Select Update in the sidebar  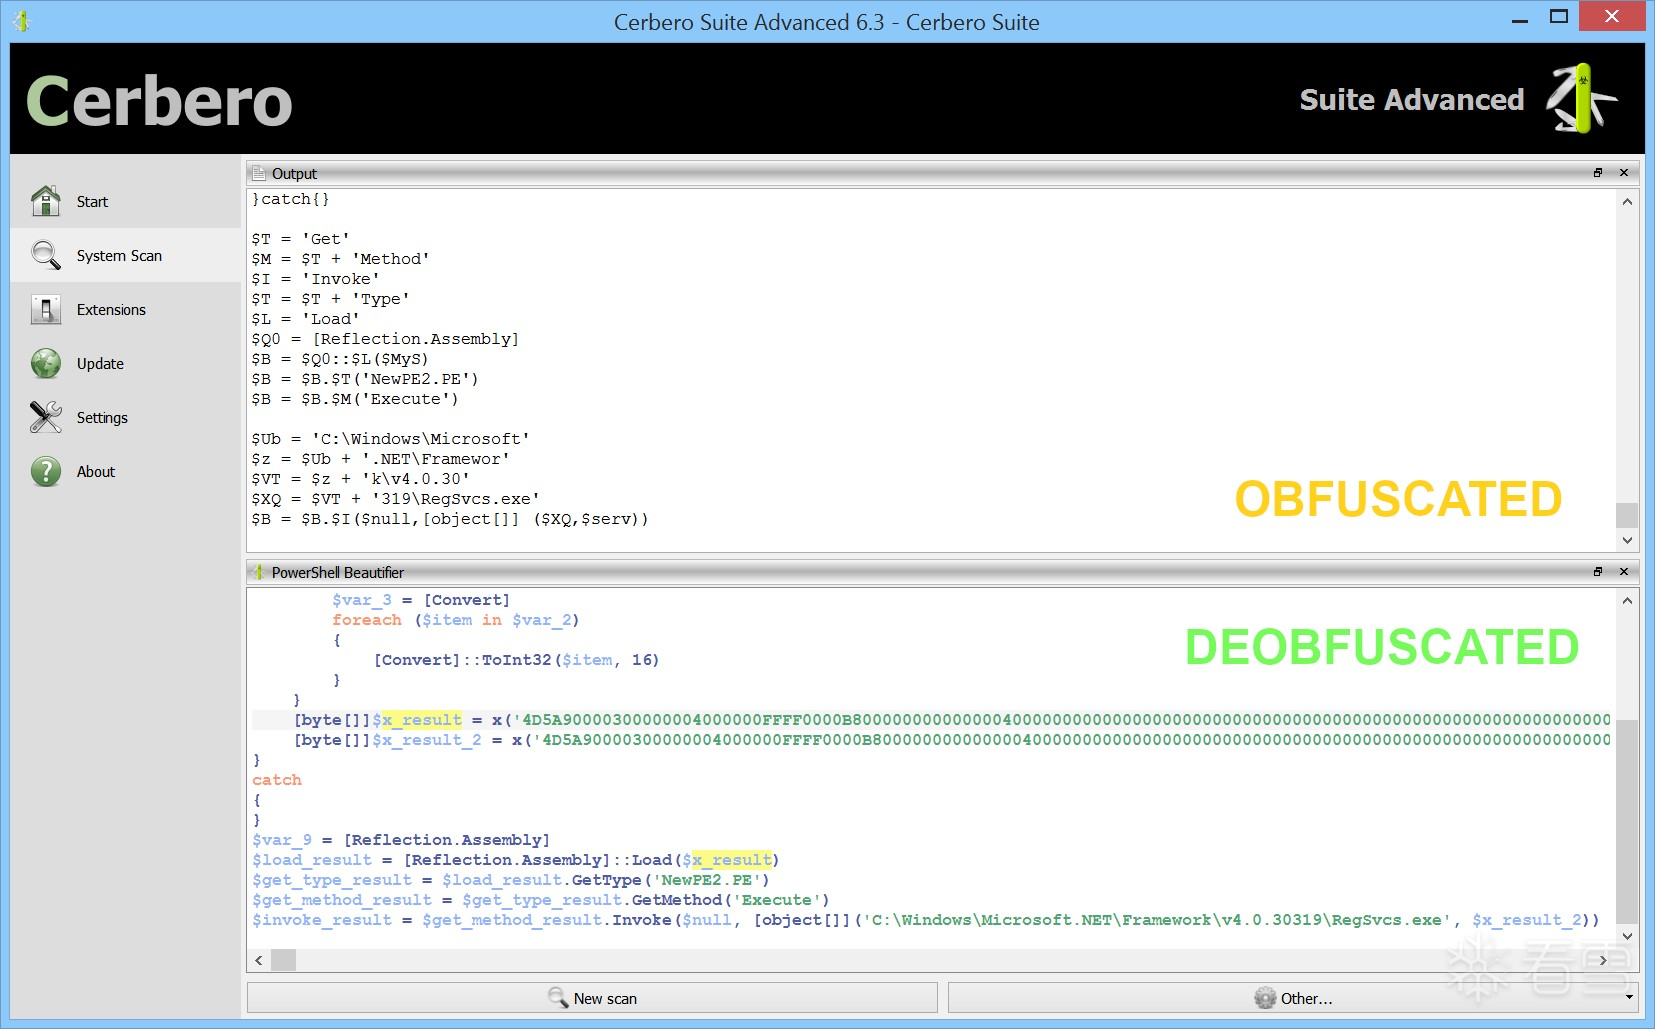point(126,363)
